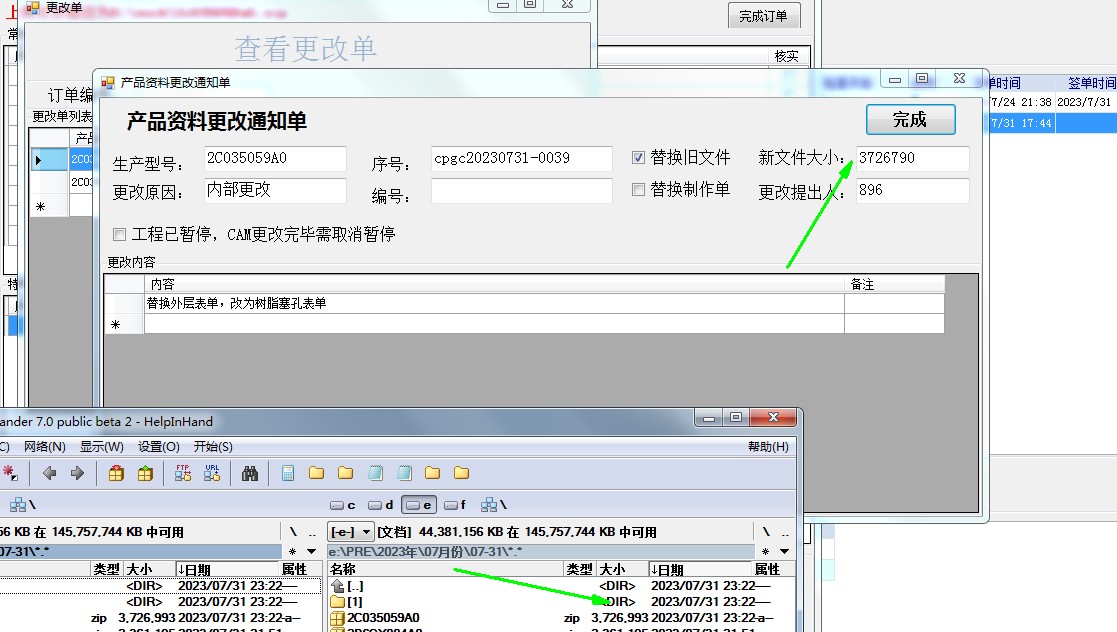Click the 新文件大小 field showing 3726790
1117x632 pixels.
(912, 158)
